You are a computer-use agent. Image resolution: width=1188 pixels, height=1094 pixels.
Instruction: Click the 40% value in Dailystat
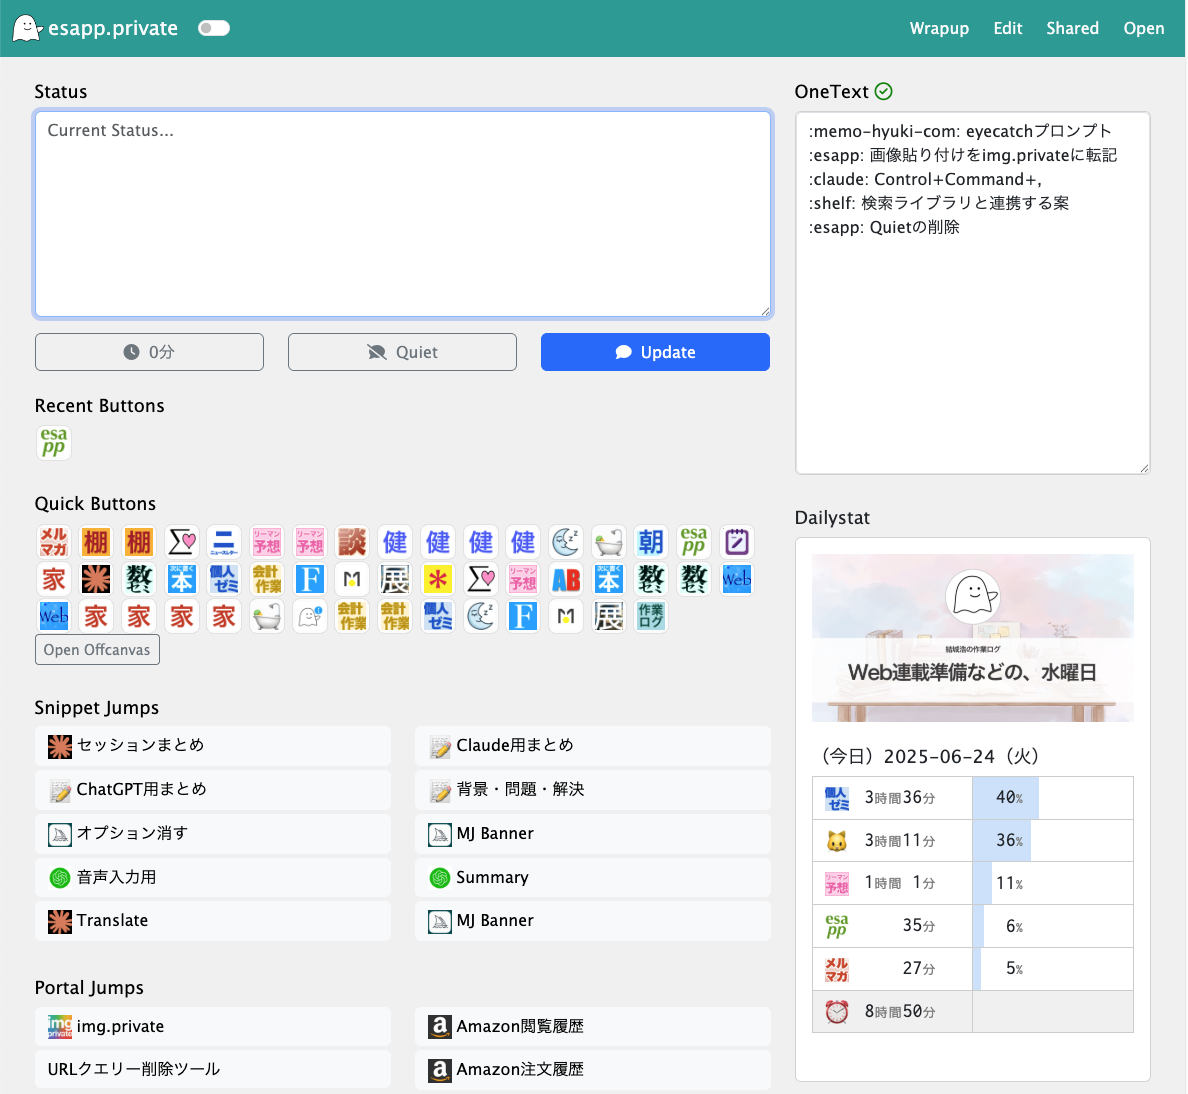point(1009,798)
